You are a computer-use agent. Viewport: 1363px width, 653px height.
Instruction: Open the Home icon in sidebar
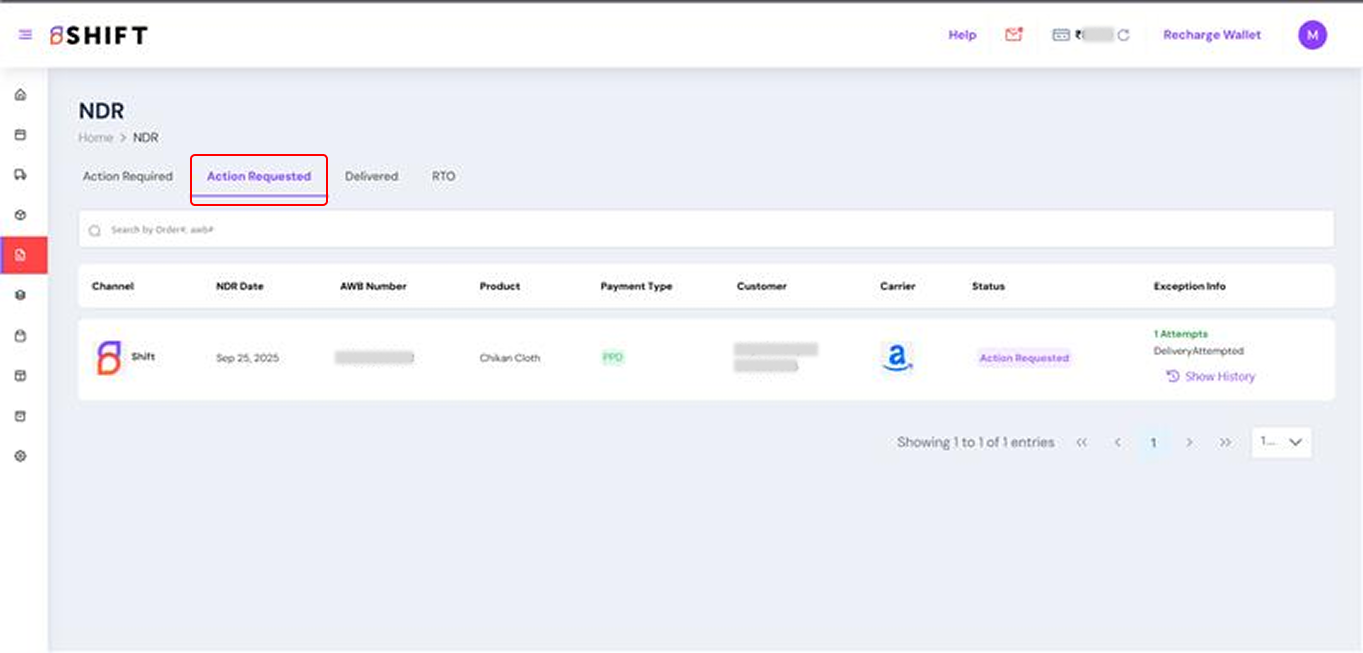tap(20, 95)
